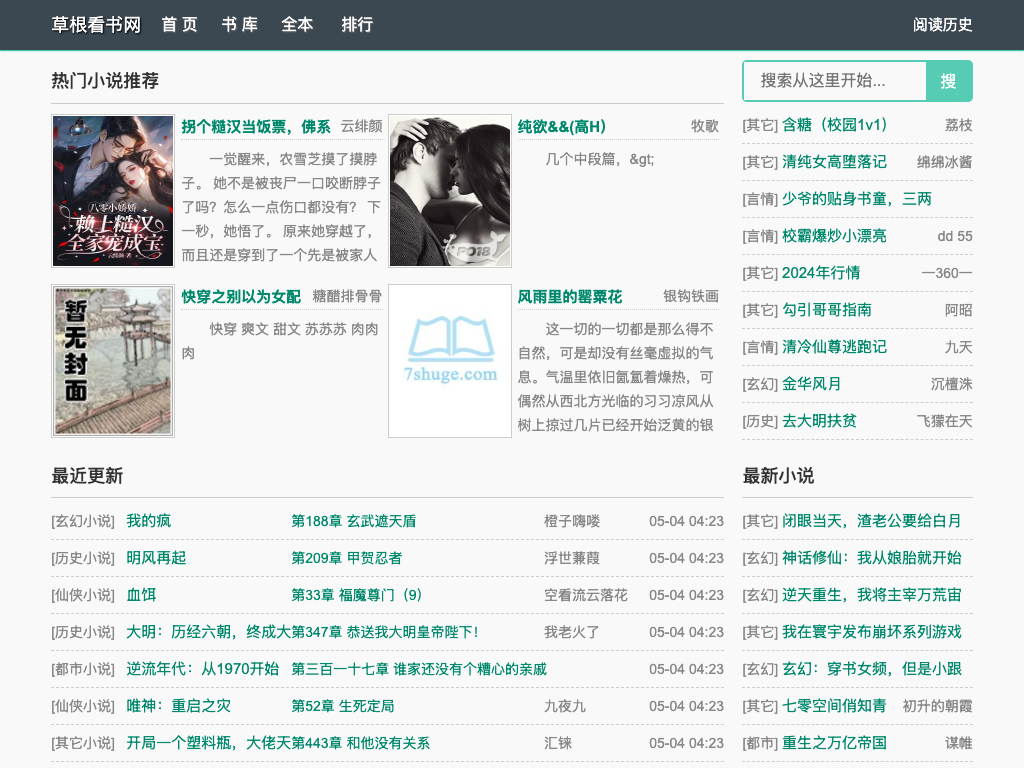Open the 排行 rankings page
Viewport: 1024px width, 768px height.
pos(357,25)
